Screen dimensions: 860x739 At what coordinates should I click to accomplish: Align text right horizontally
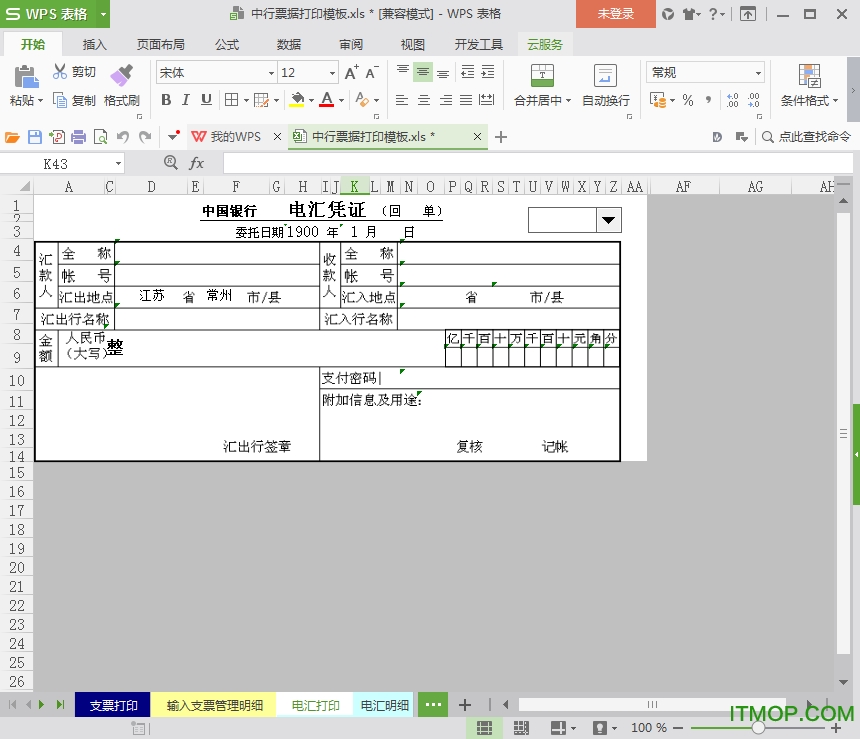[x=445, y=100]
